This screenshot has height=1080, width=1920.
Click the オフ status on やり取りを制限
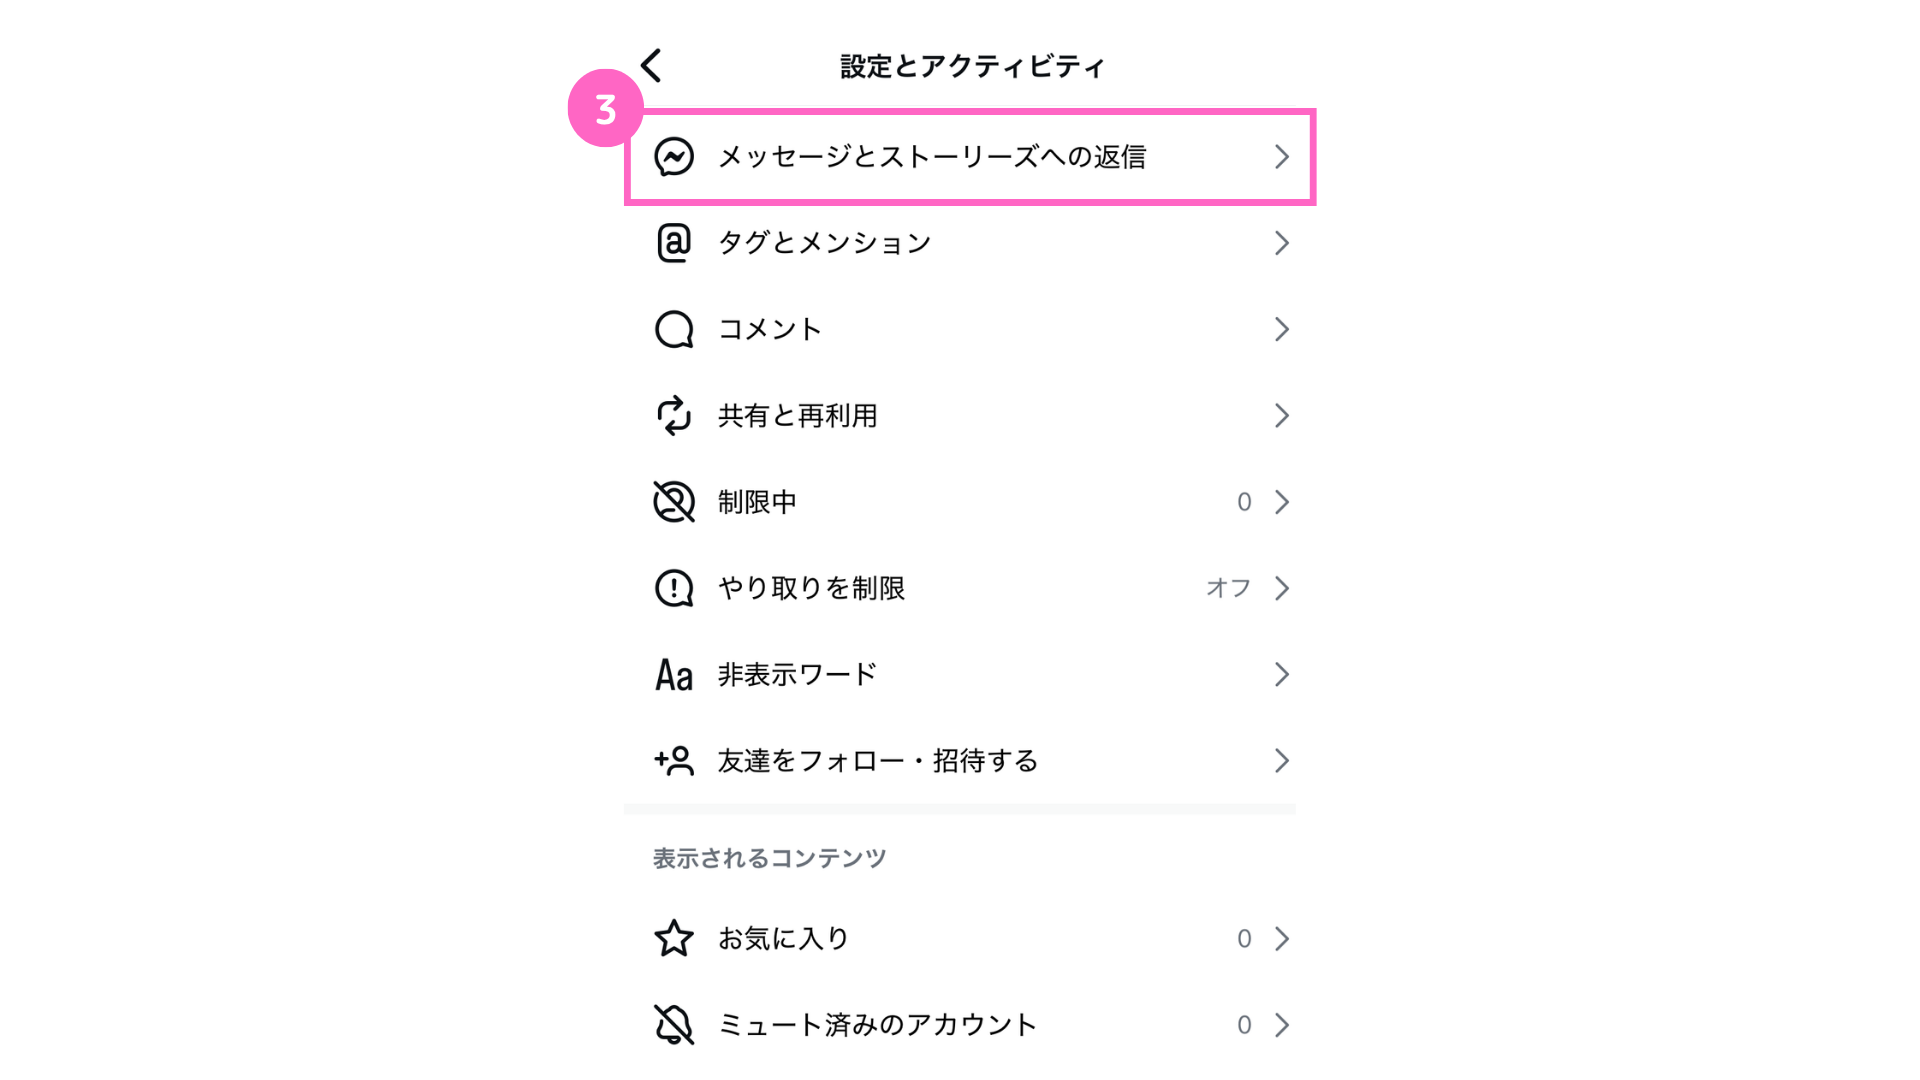click(1228, 588)
